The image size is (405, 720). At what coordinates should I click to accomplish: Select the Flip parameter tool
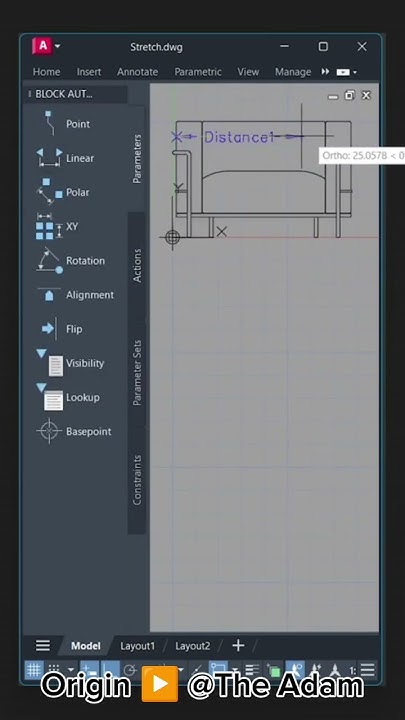[x=61, y=329]
